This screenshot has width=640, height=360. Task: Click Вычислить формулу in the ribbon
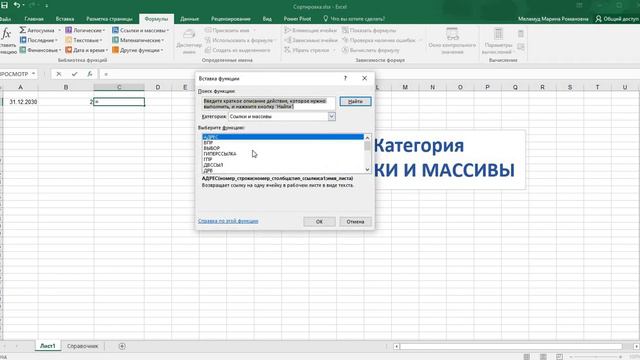click(370, 50)
